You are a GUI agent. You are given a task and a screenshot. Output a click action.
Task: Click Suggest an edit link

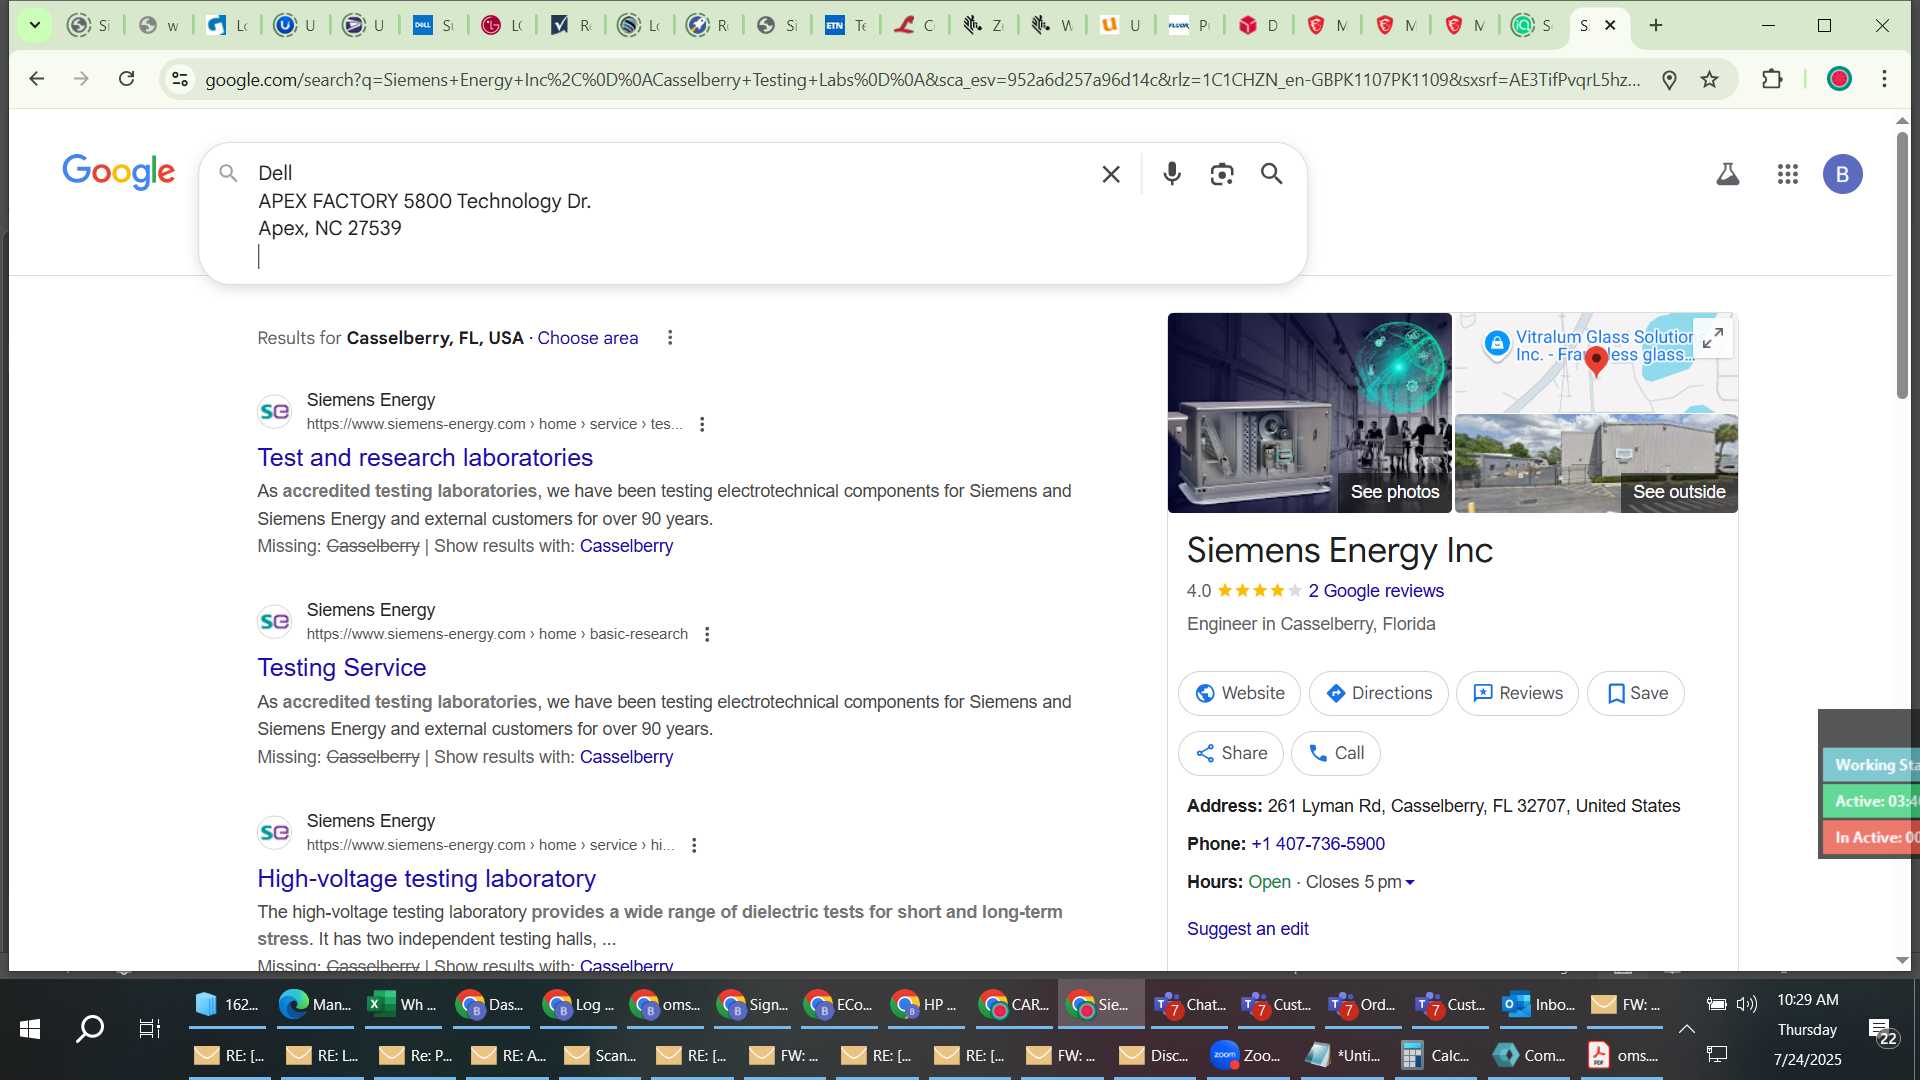coord(1247,929)
